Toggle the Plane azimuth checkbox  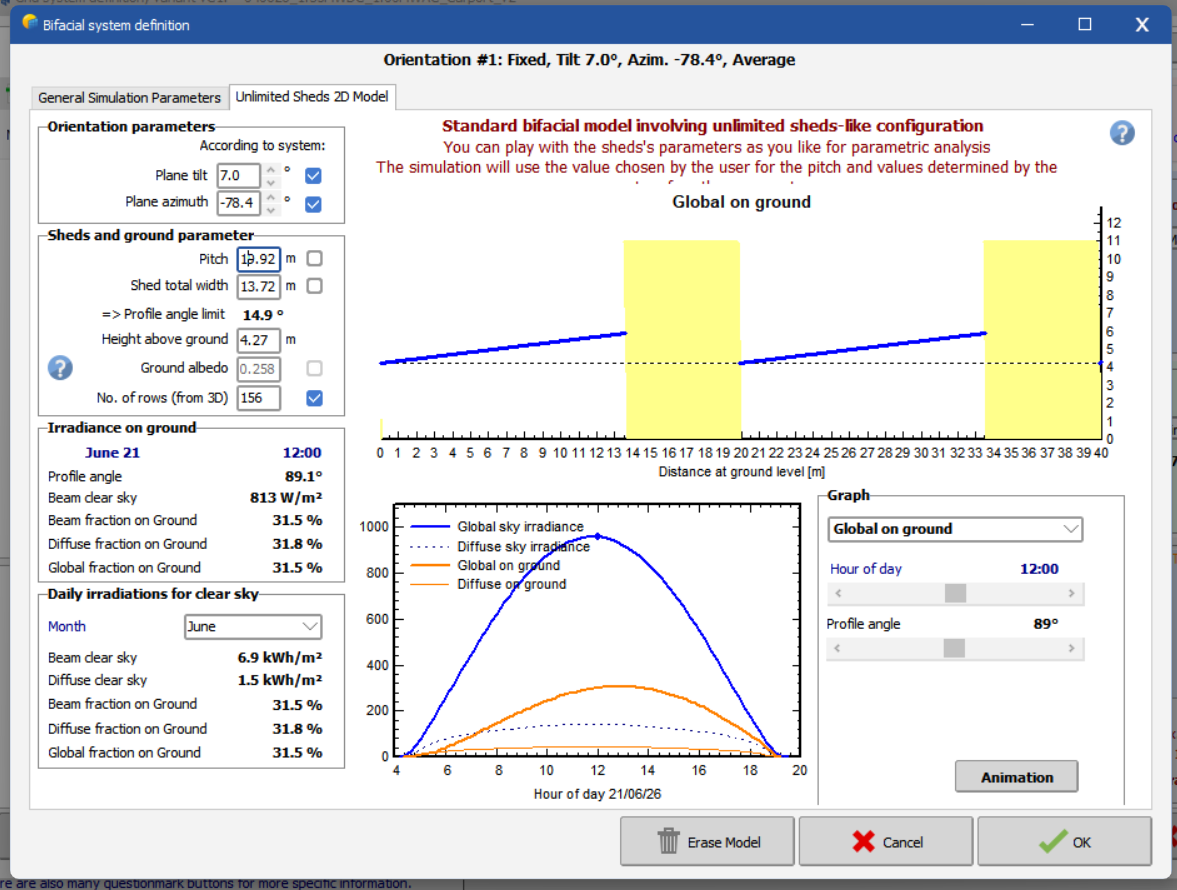point(314,204)
